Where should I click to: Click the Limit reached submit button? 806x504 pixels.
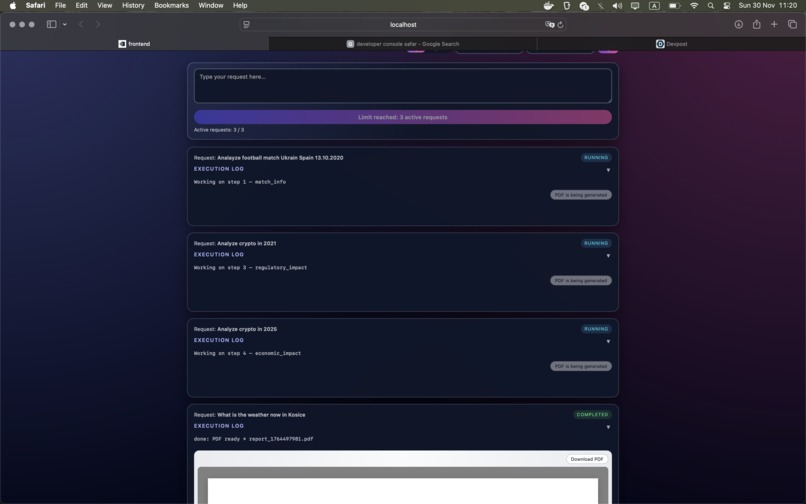pos(402,117)
